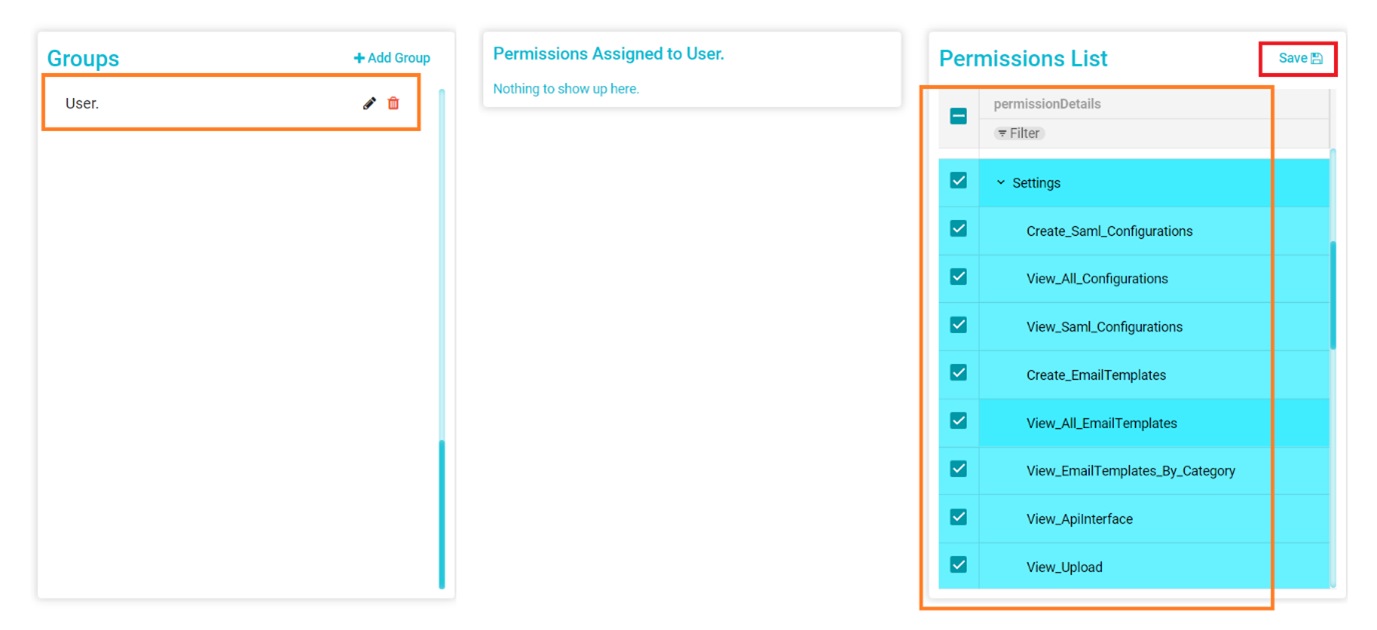Uncheck Create_Saml_Configurations checkbox
Screen dimensions: 1377x630
pyautogui.click(x=958, y=229)
